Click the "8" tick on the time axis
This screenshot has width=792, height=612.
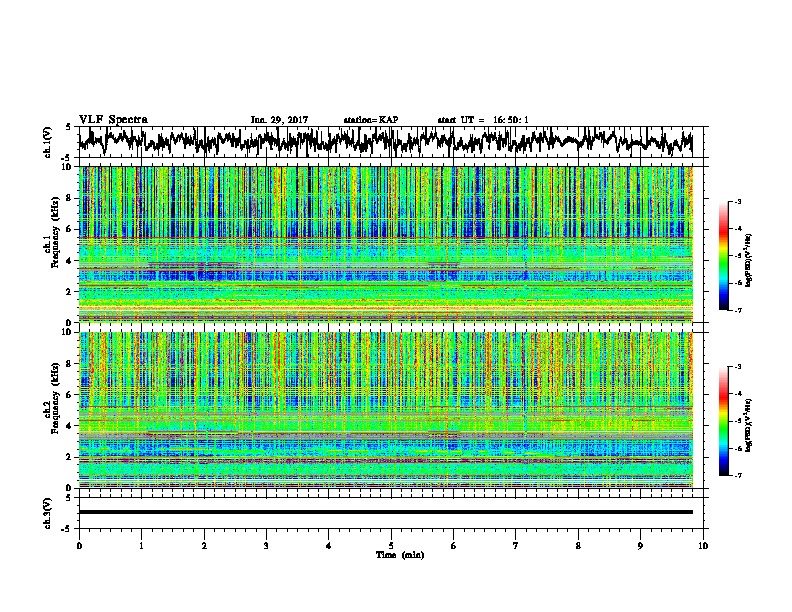(x=578, y=546)
